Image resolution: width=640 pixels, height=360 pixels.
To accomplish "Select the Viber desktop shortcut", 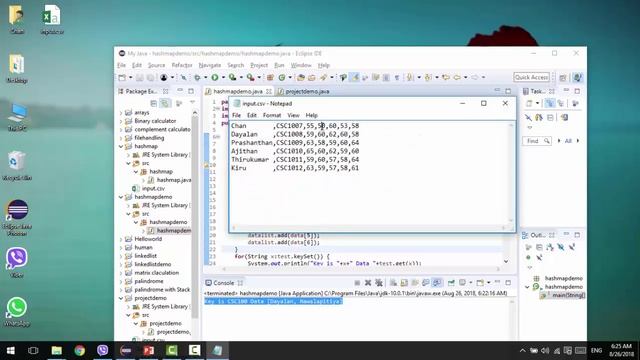I will [17, 262].
